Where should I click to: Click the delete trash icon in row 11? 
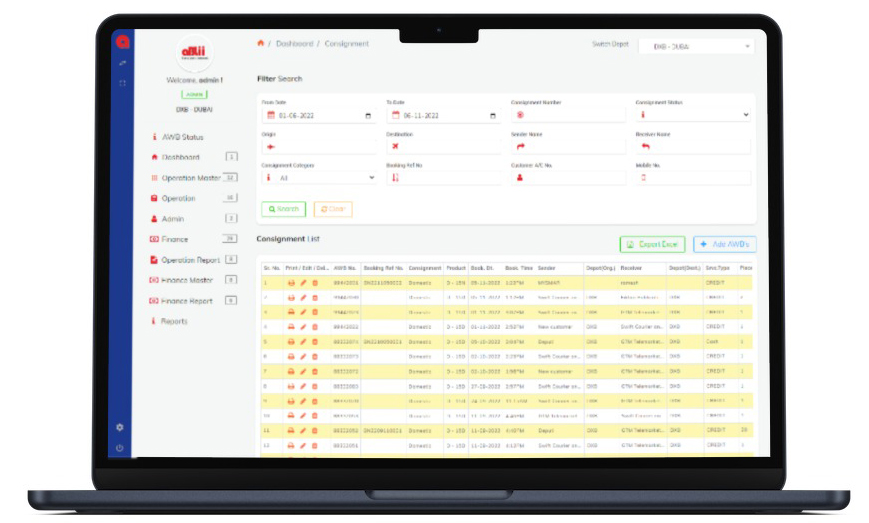315,429
